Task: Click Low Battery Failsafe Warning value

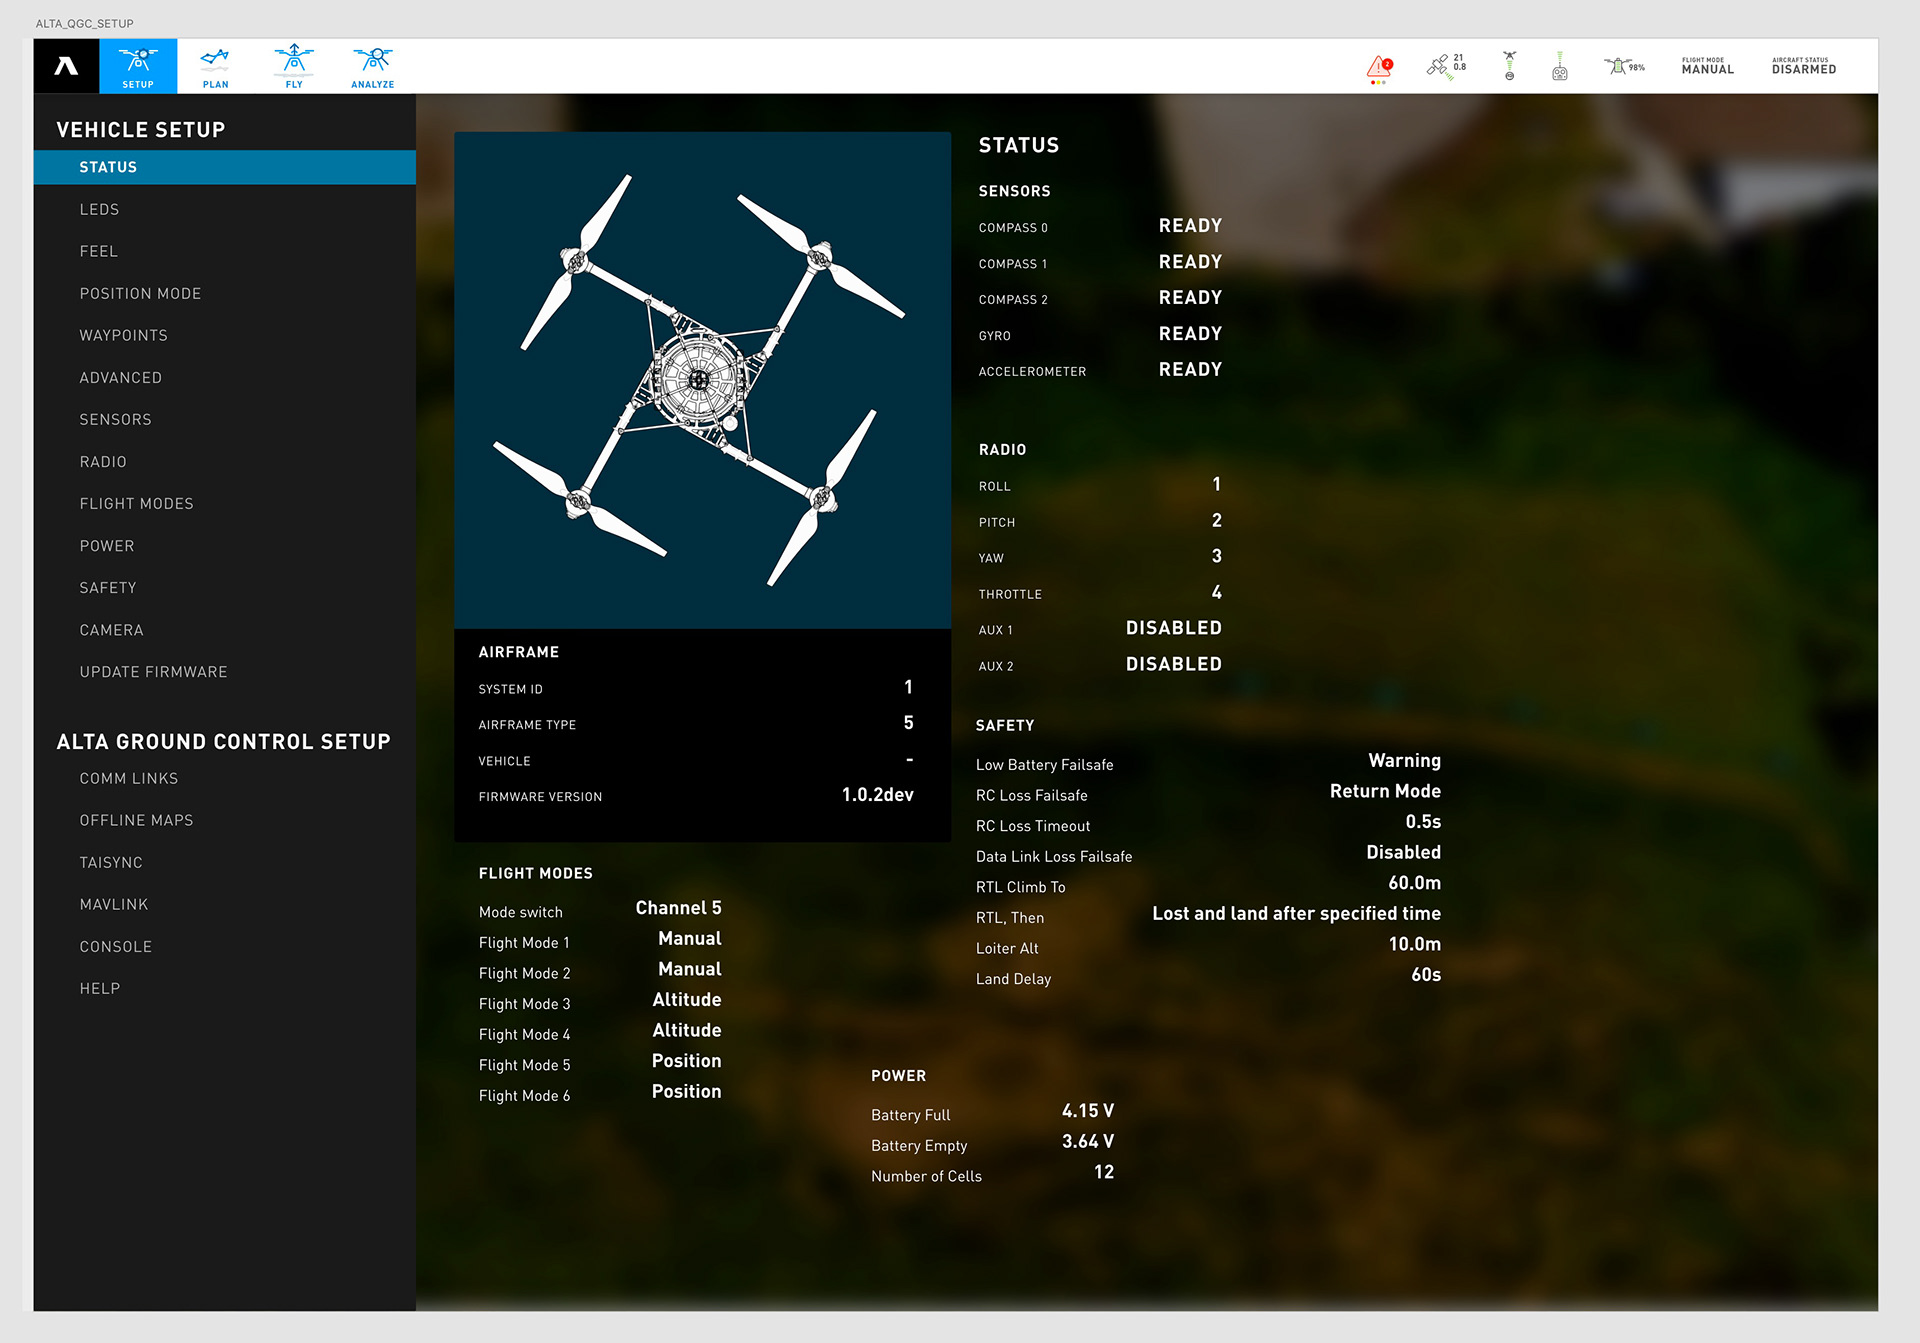Action: click(1404, 761)
